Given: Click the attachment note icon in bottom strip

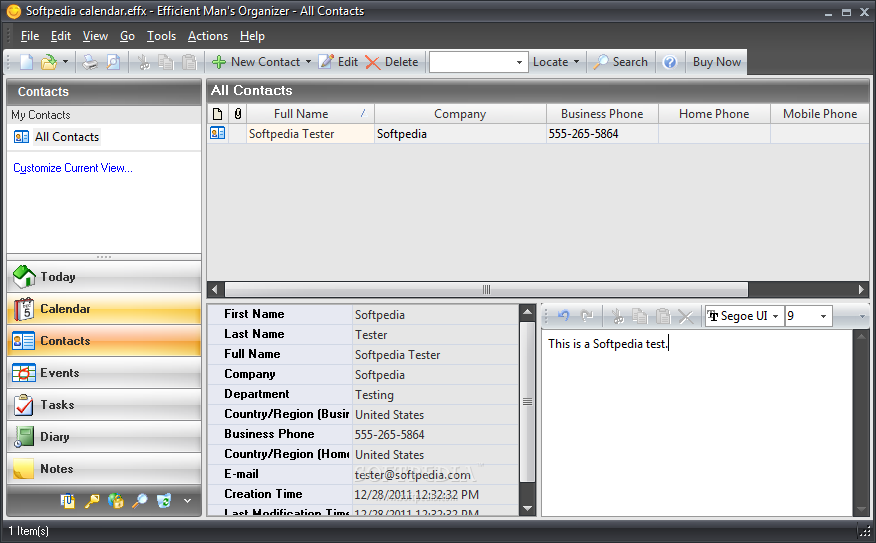Looking at the screenshot, I should (68, 501).
